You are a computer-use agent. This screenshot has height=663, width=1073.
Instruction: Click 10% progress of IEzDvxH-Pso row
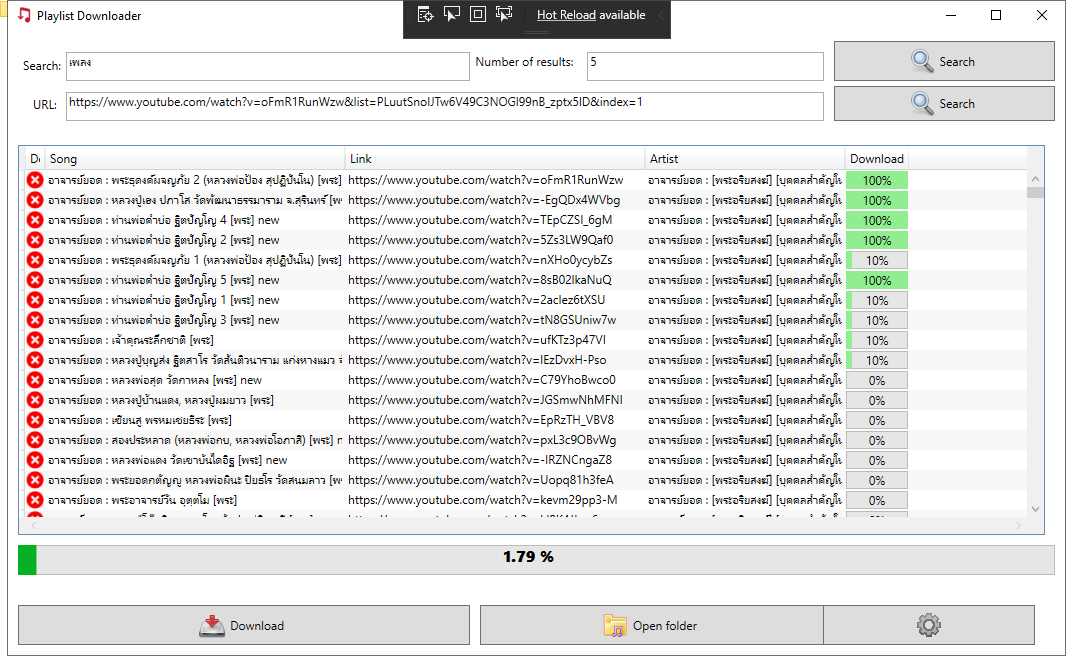click(877, 361)
